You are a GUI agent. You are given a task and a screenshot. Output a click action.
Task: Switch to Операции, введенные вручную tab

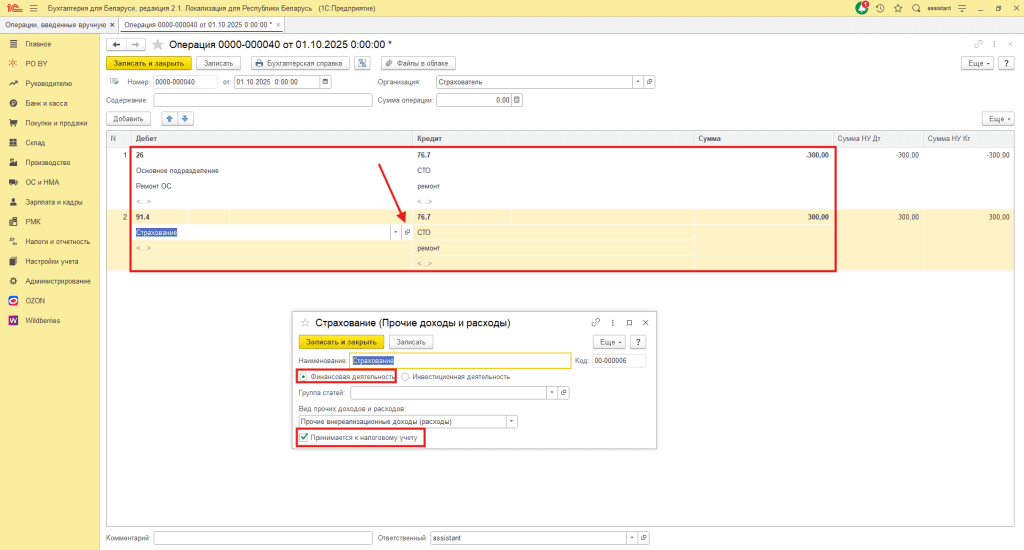(56, 25)
